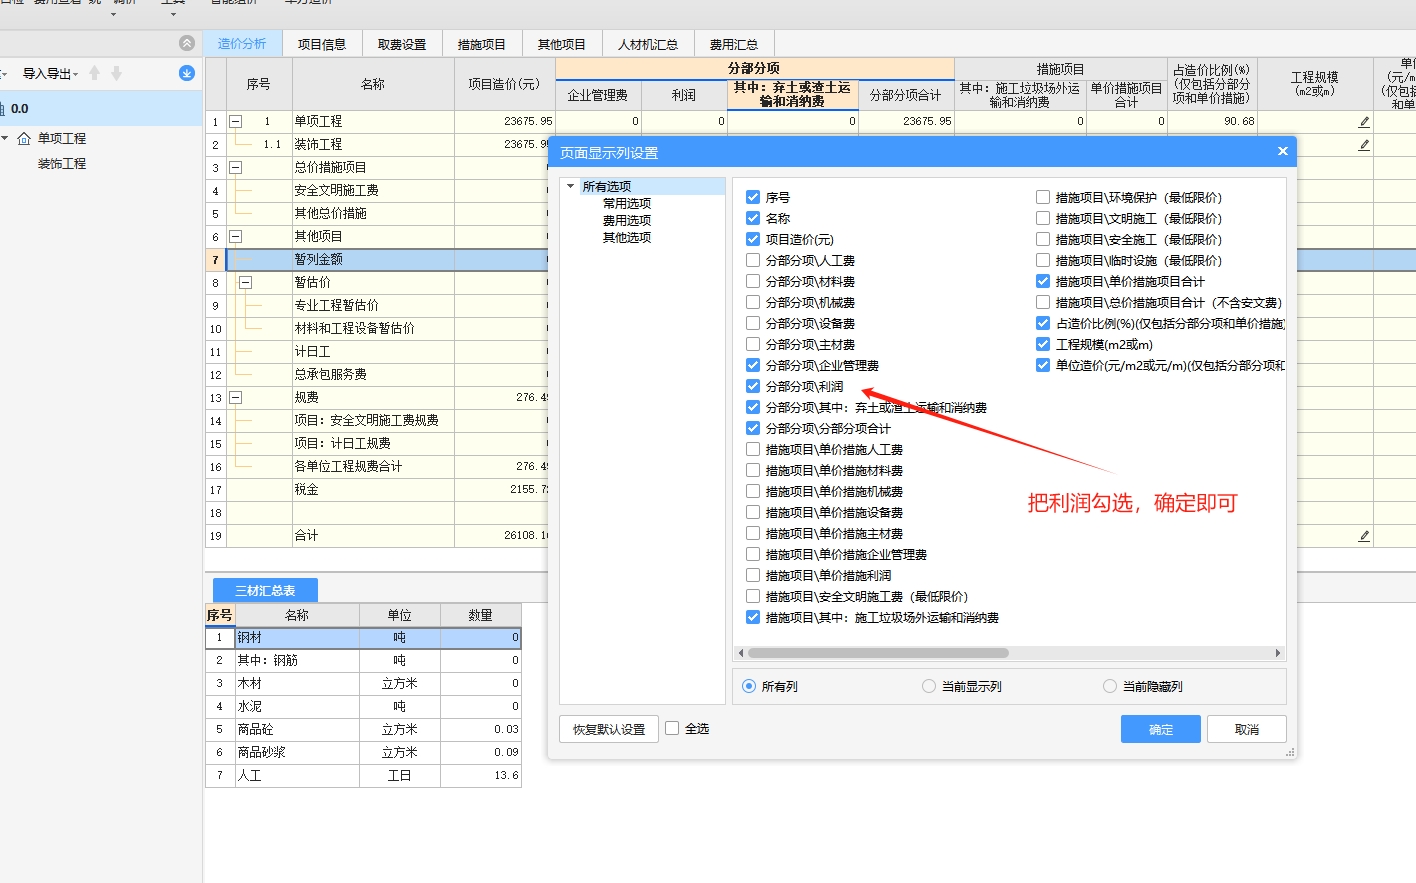Uncheck 措施项目\单价措施项目合计 checkbox
Viewport: 1416px width, 883px height.
(1043, 282)
